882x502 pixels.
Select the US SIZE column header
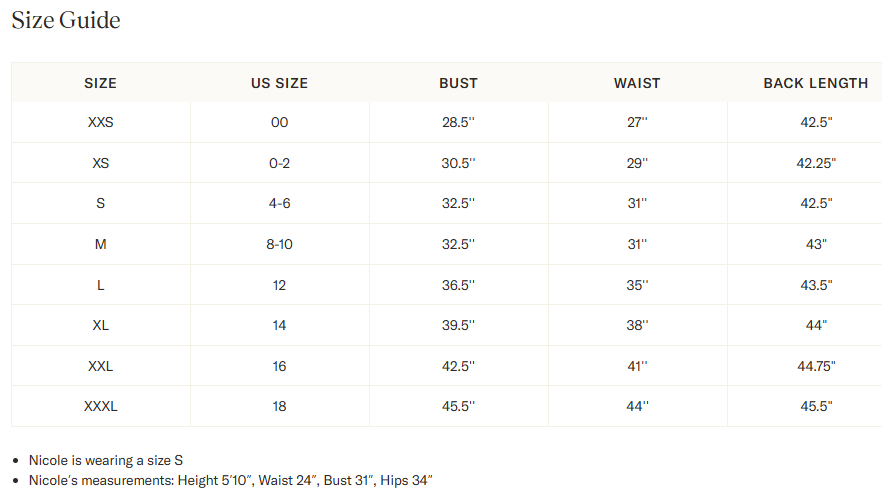[x=279, y=83]
